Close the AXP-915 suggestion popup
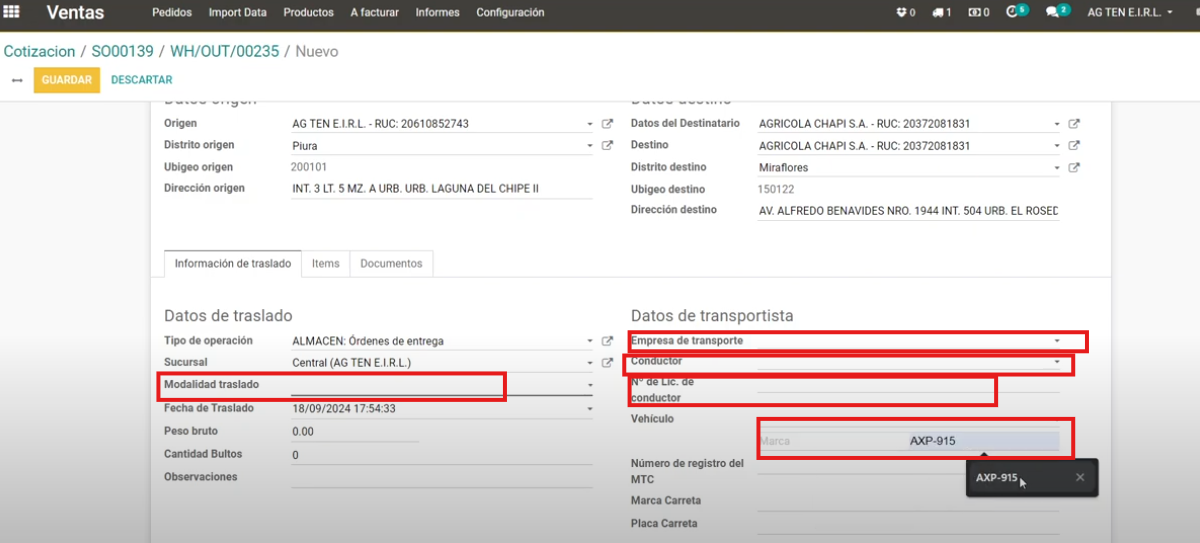 [1080, 478]
